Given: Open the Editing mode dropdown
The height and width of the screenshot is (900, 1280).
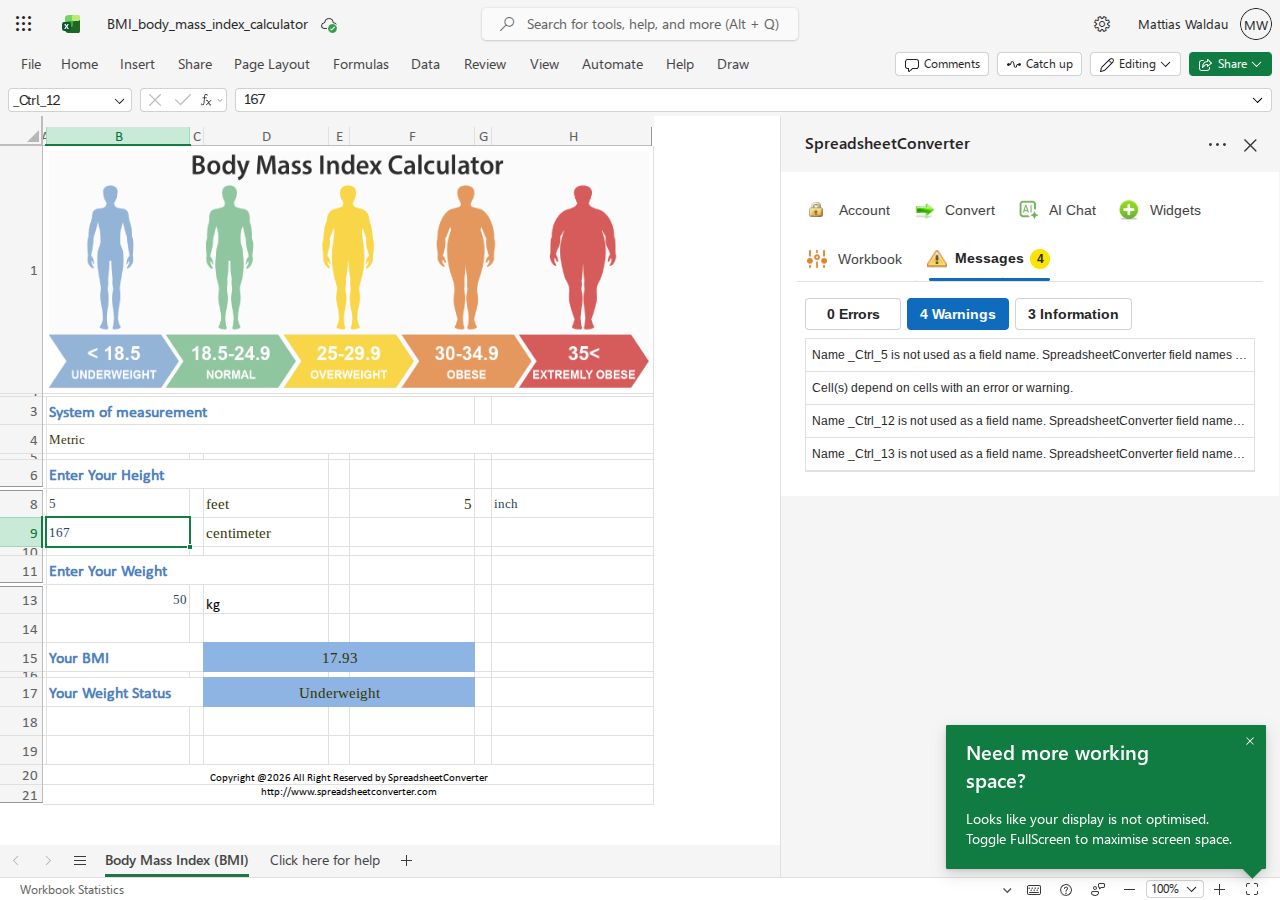Looking at the screenshot, I should (x=1136, y=64).
